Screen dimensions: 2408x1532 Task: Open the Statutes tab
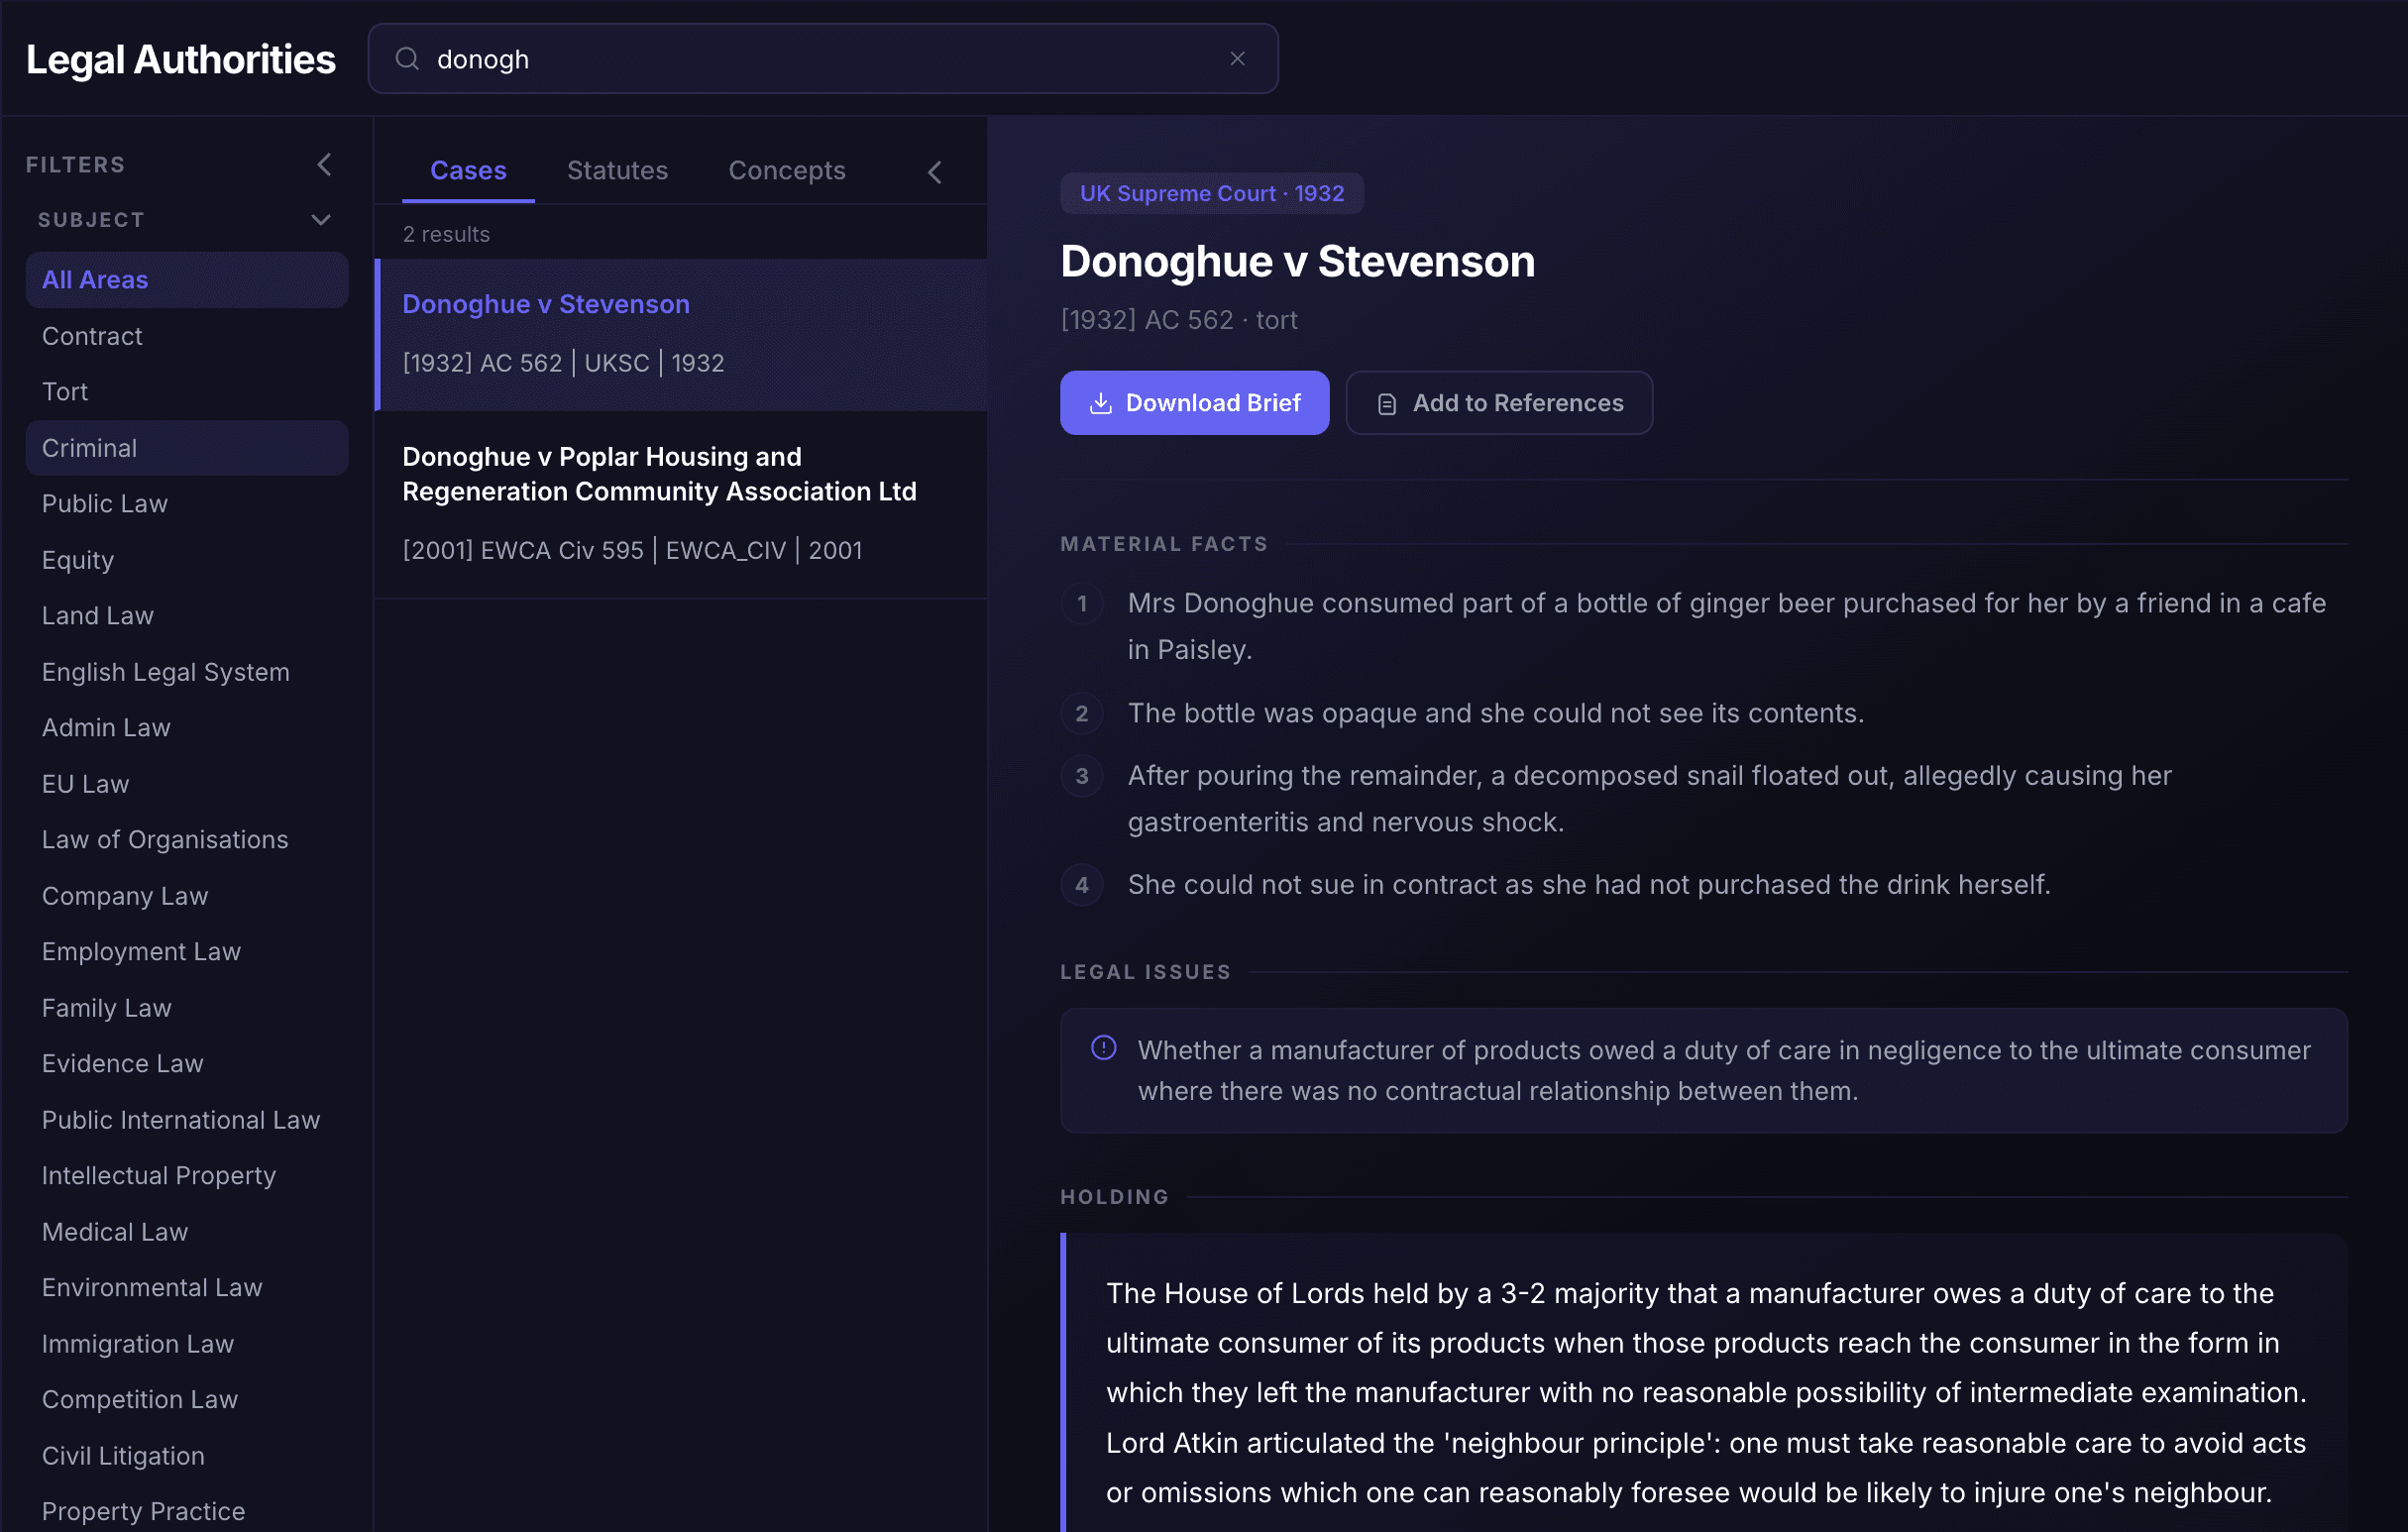click(x=617, y=170)
